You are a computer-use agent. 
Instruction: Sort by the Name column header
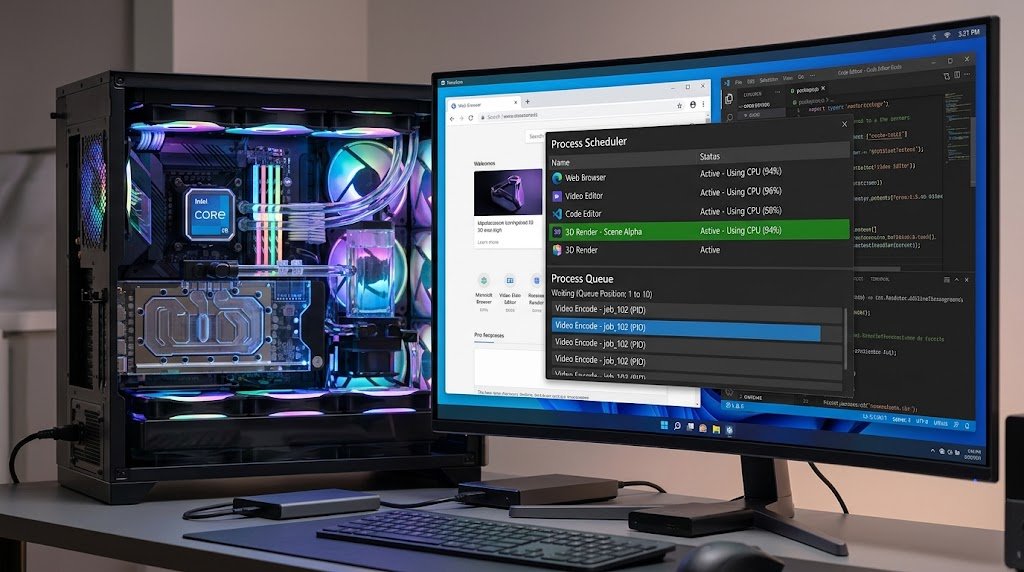(560, 162)
